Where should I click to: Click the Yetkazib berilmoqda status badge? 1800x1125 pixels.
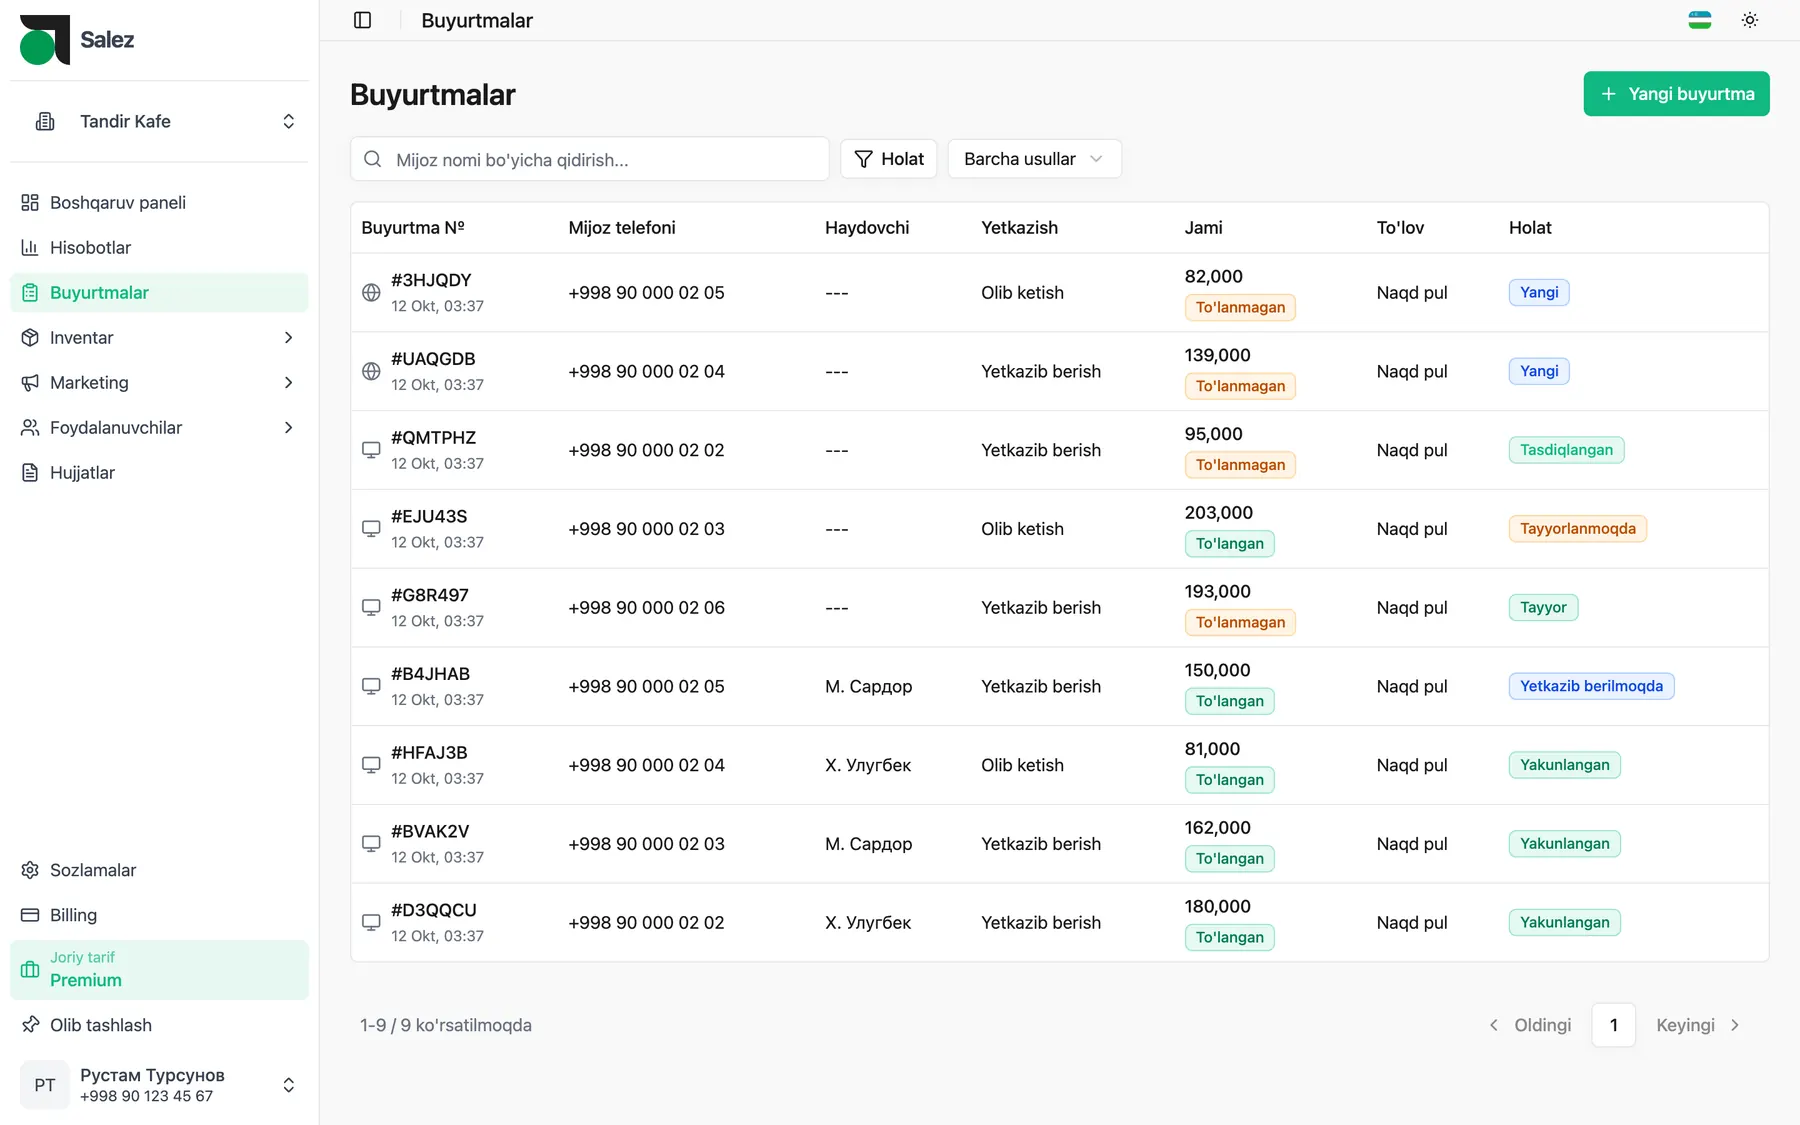pos(1591,686)
